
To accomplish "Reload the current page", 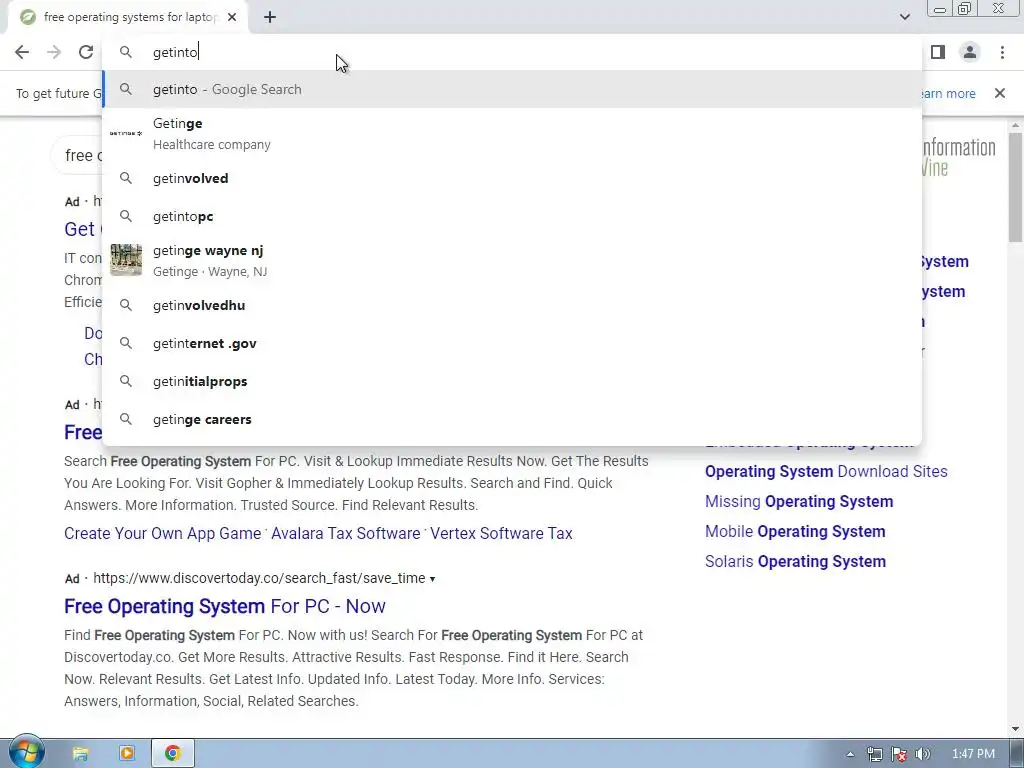I will pyautogui.click(x=86, y=52).
